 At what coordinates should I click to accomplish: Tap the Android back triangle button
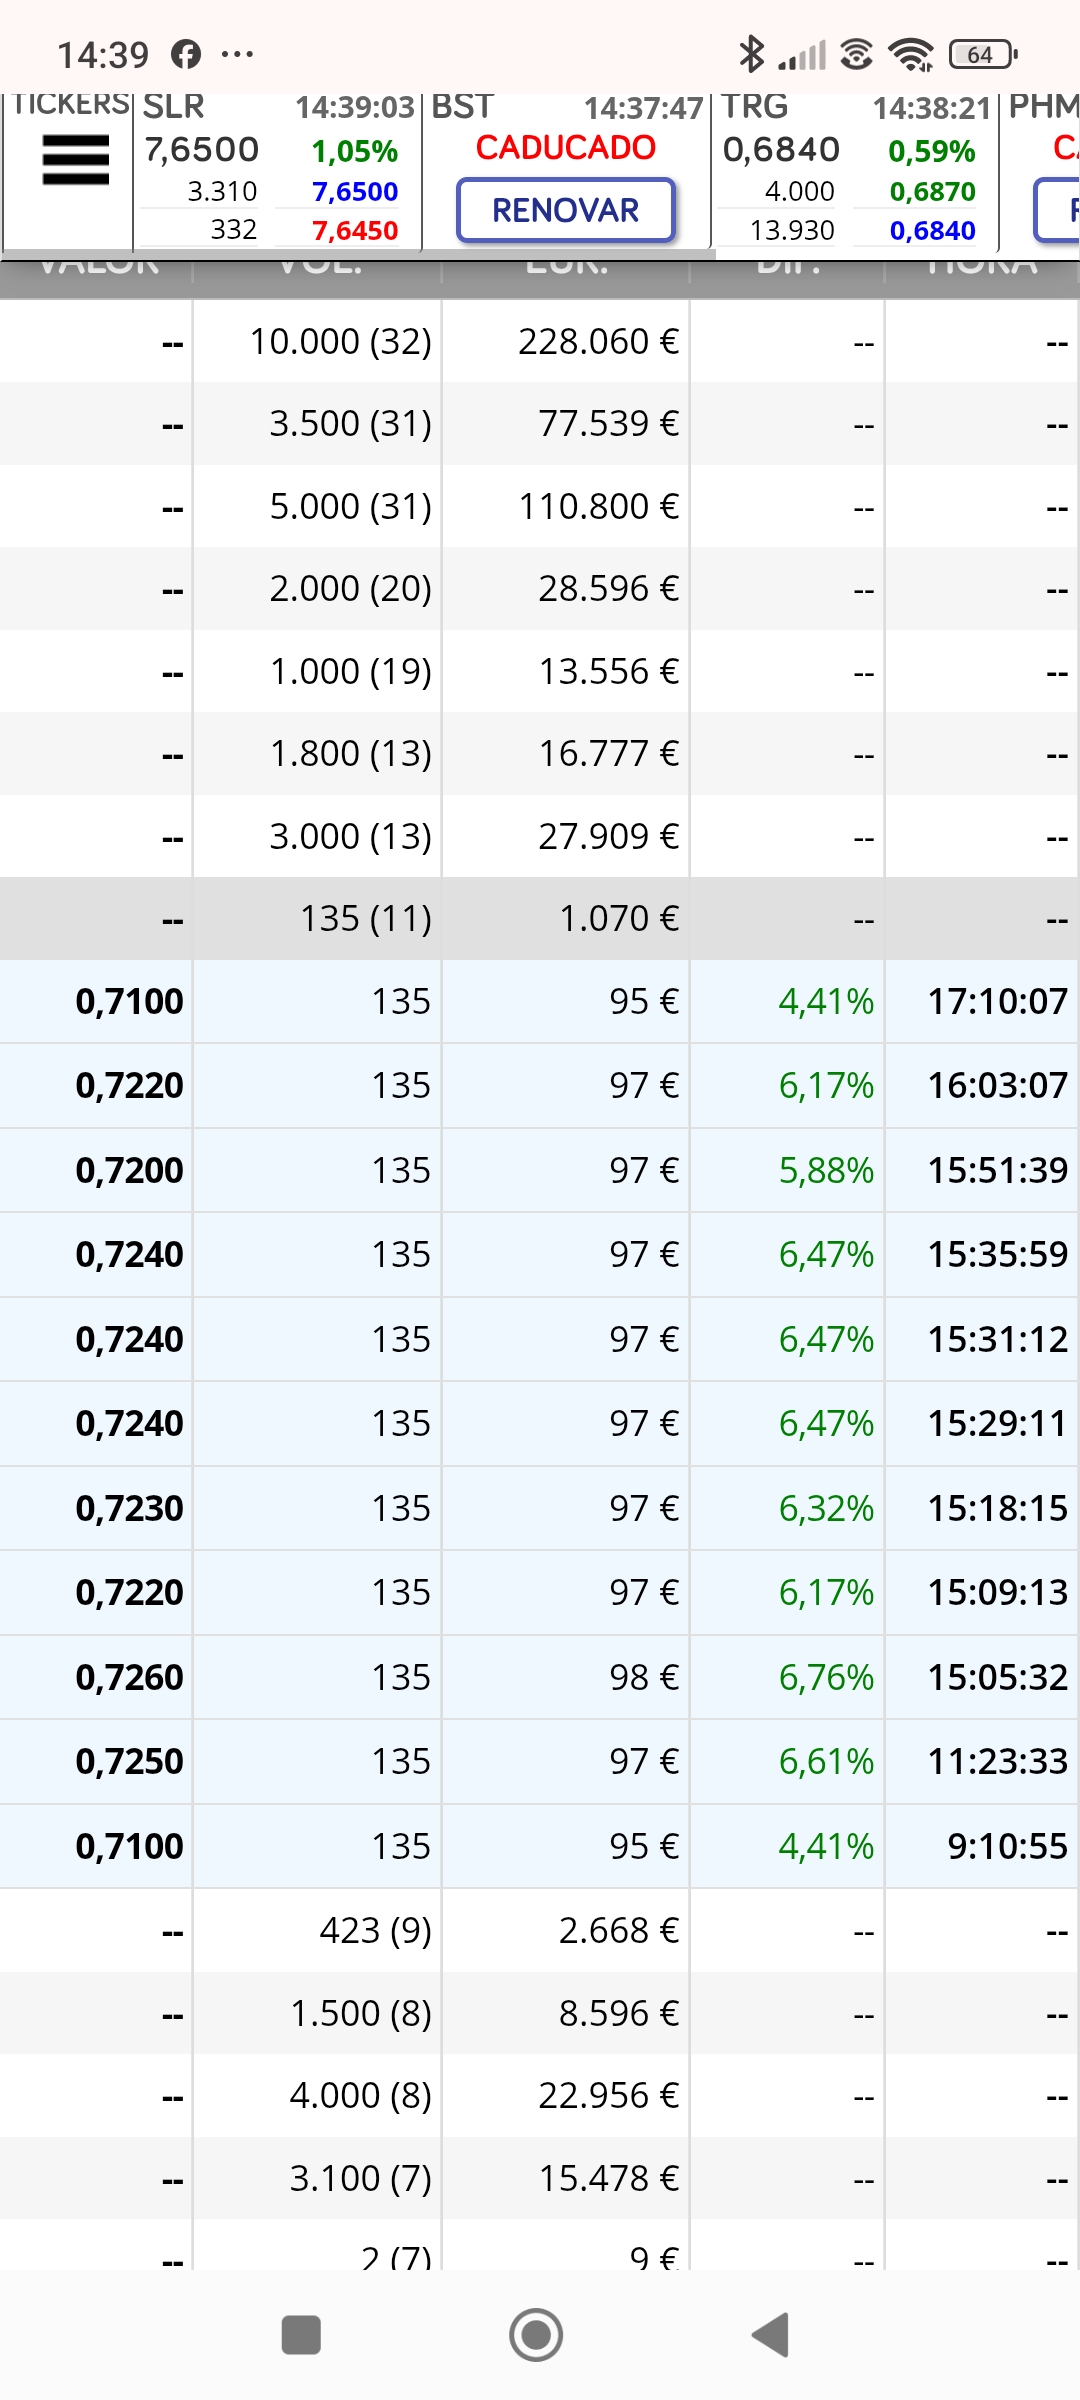771,2335
